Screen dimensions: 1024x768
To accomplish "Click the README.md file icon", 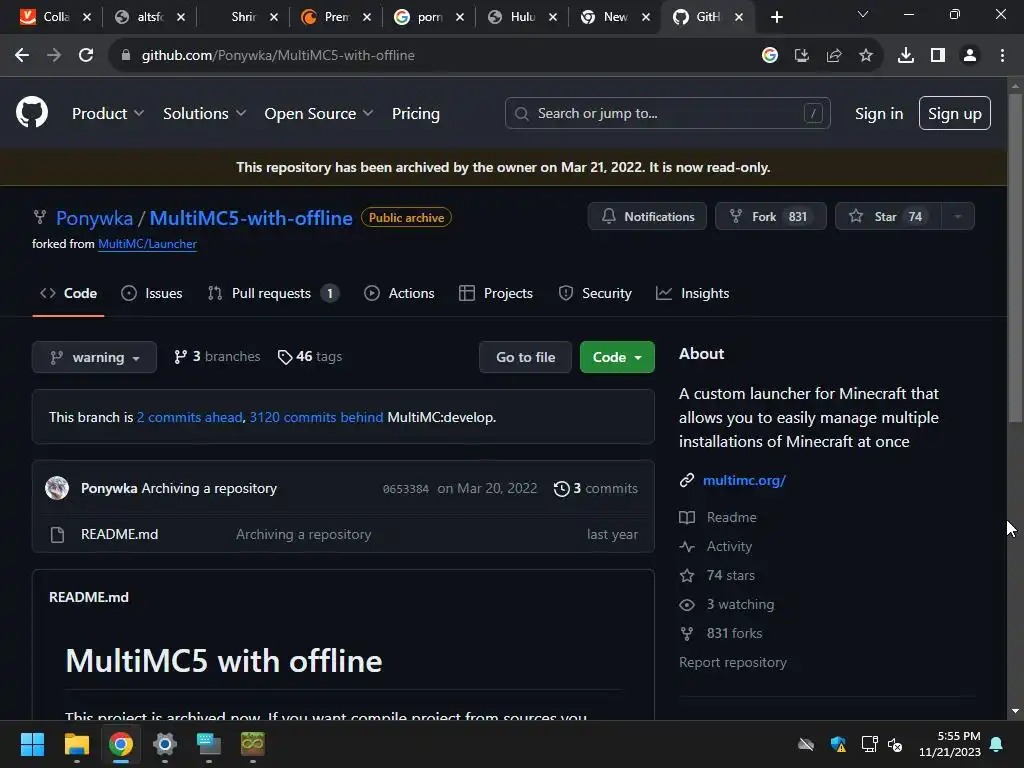I will pyautogui.click(x=57, y=535).
